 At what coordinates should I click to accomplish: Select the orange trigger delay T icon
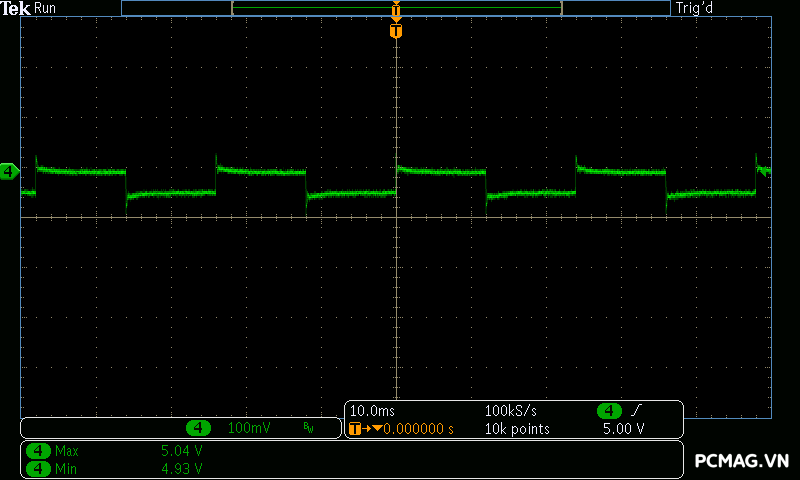click(x=354, y=429)
